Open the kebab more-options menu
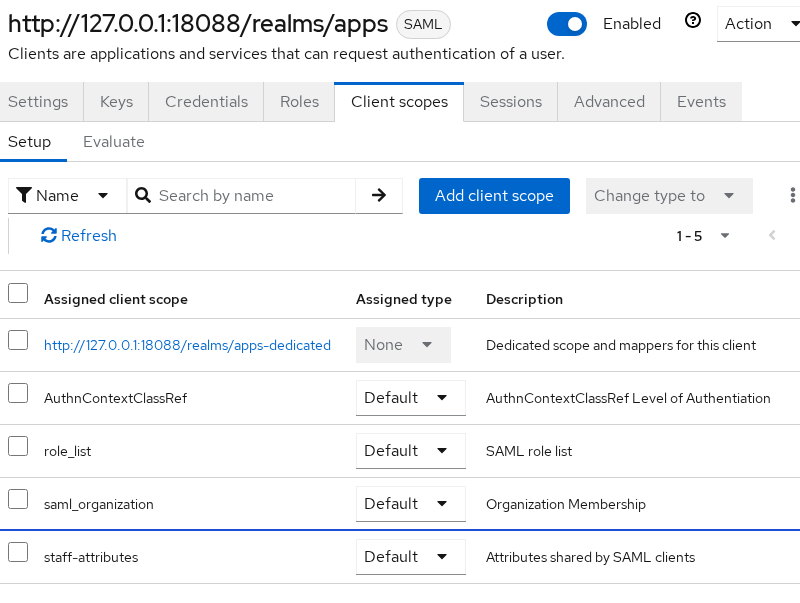 click(x=792, y=195)
